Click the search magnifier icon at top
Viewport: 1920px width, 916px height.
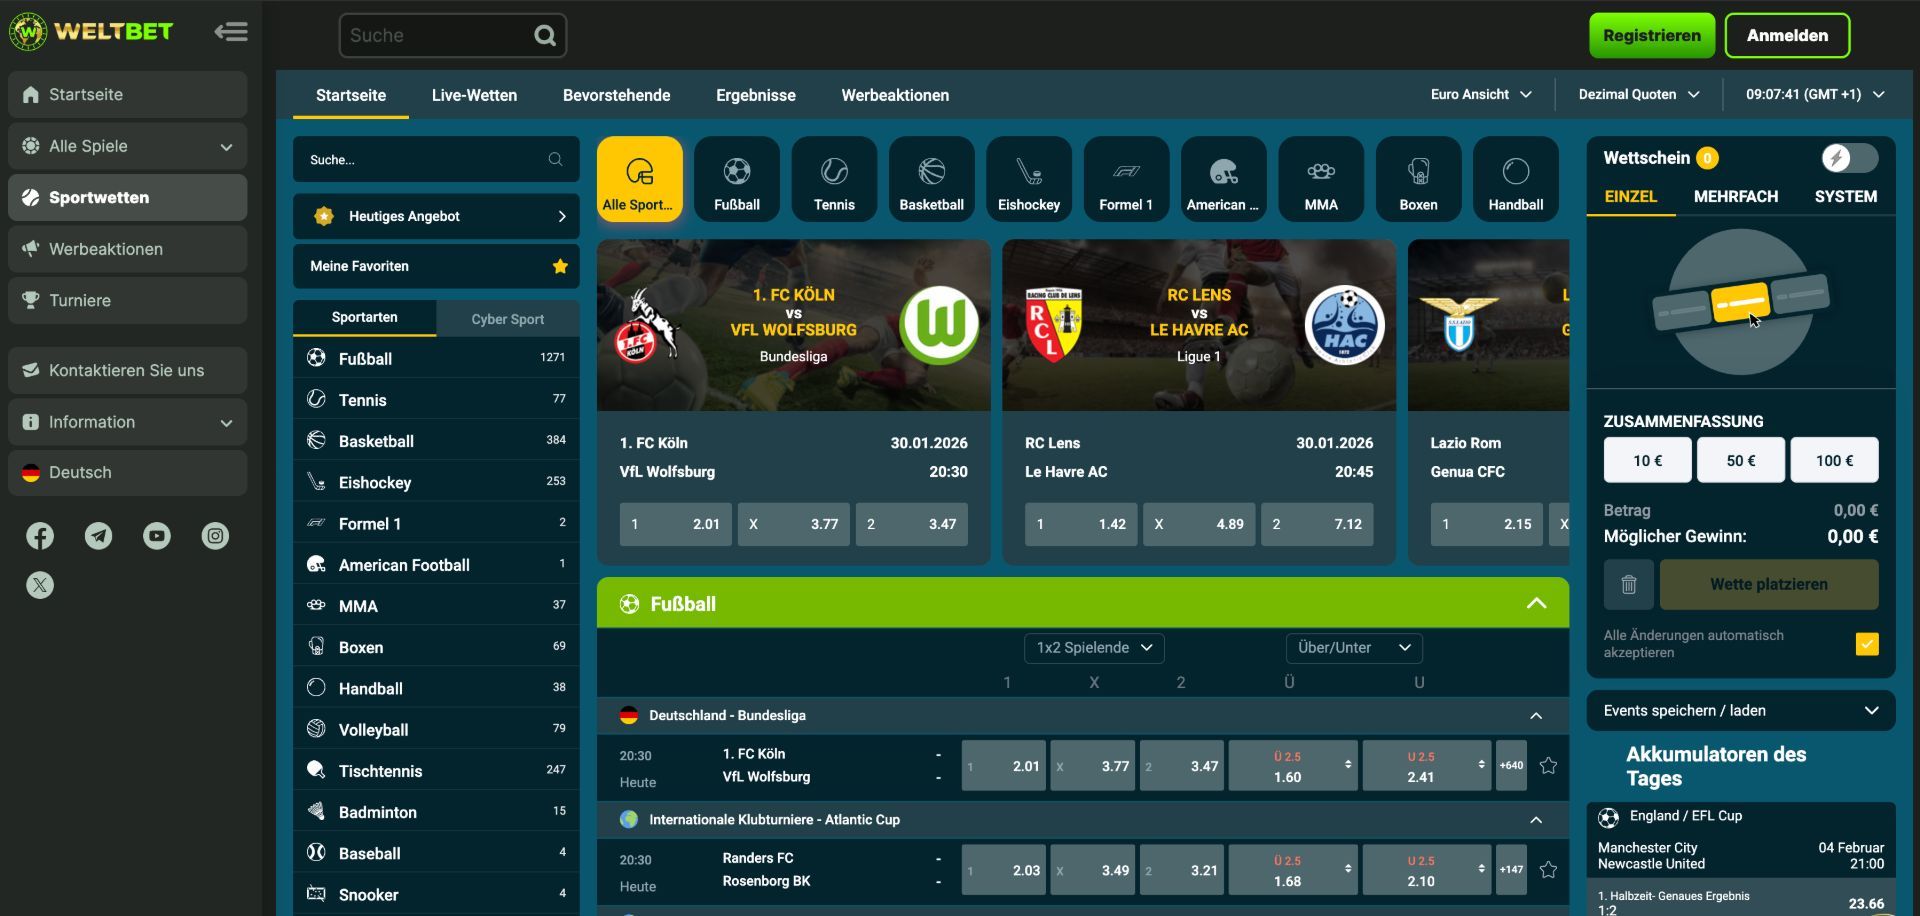point(545,36)
